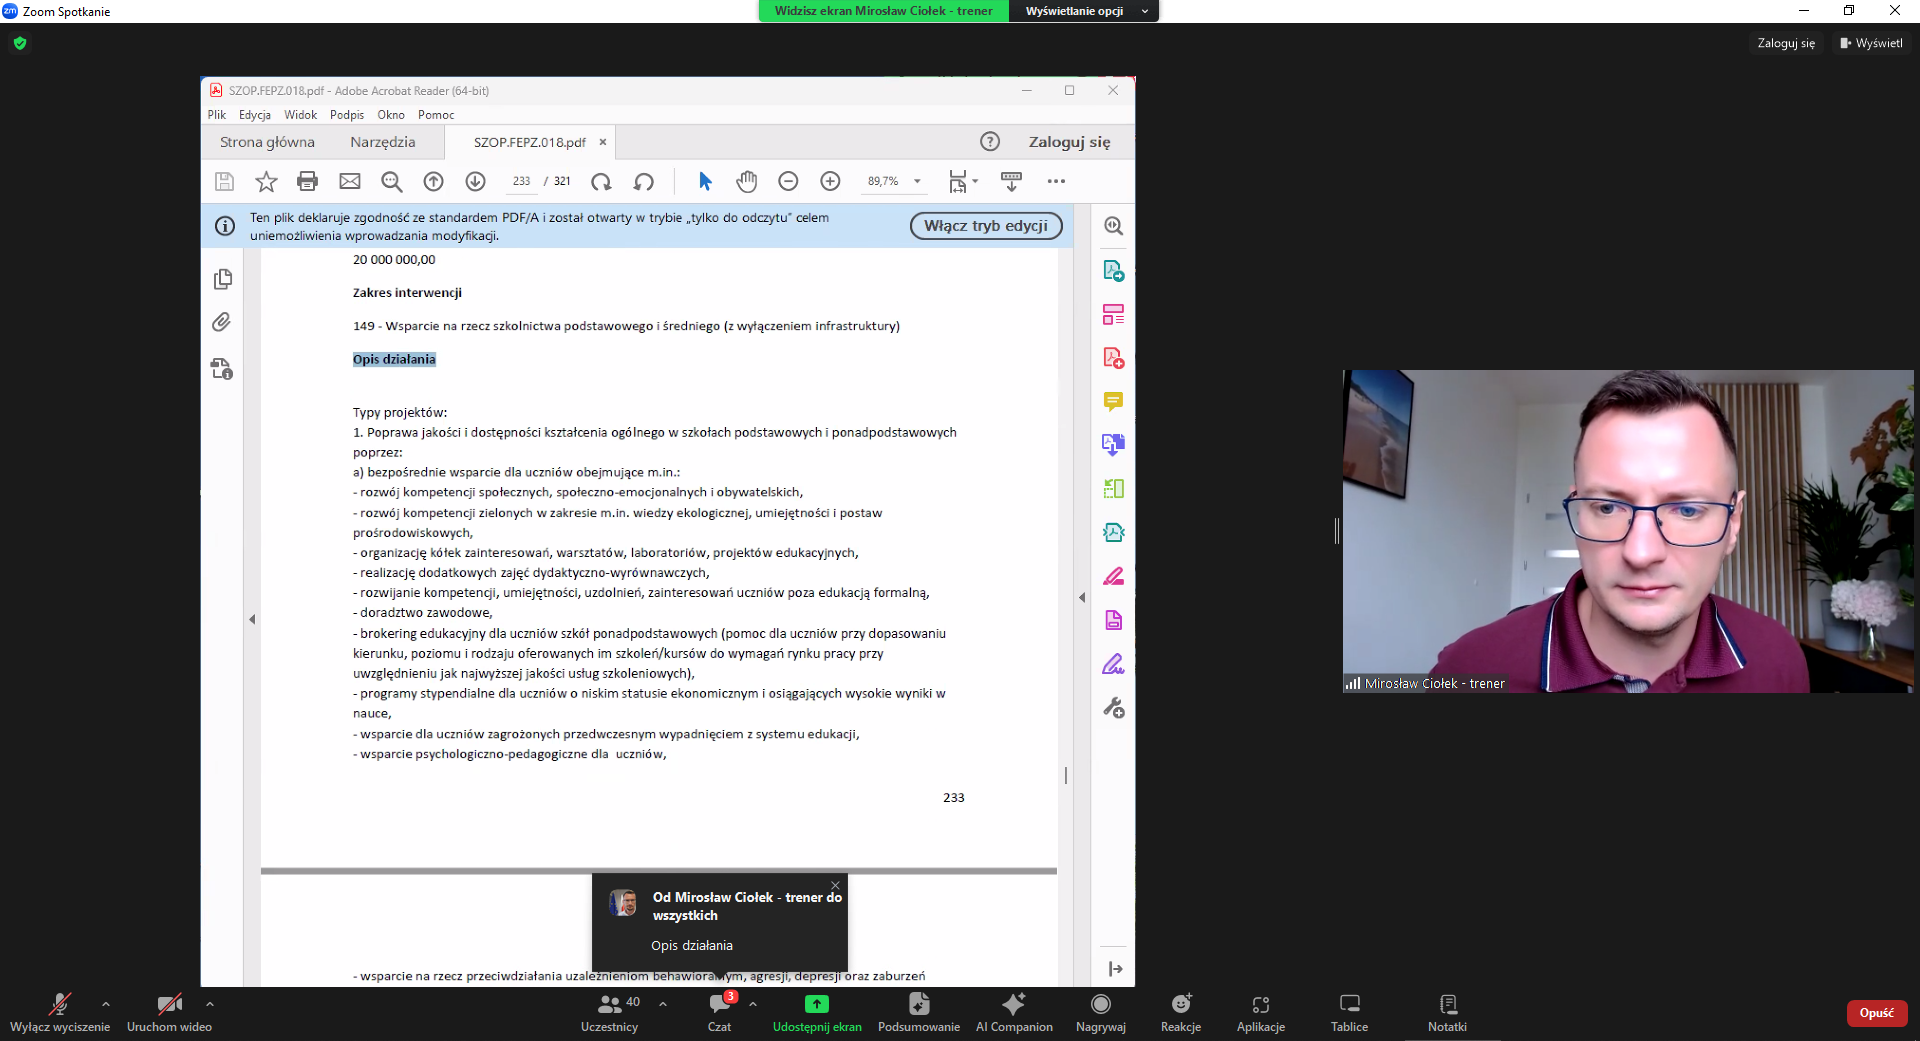Toggle microphone with Wyłącz wyciszenie

coord(60,1004)
